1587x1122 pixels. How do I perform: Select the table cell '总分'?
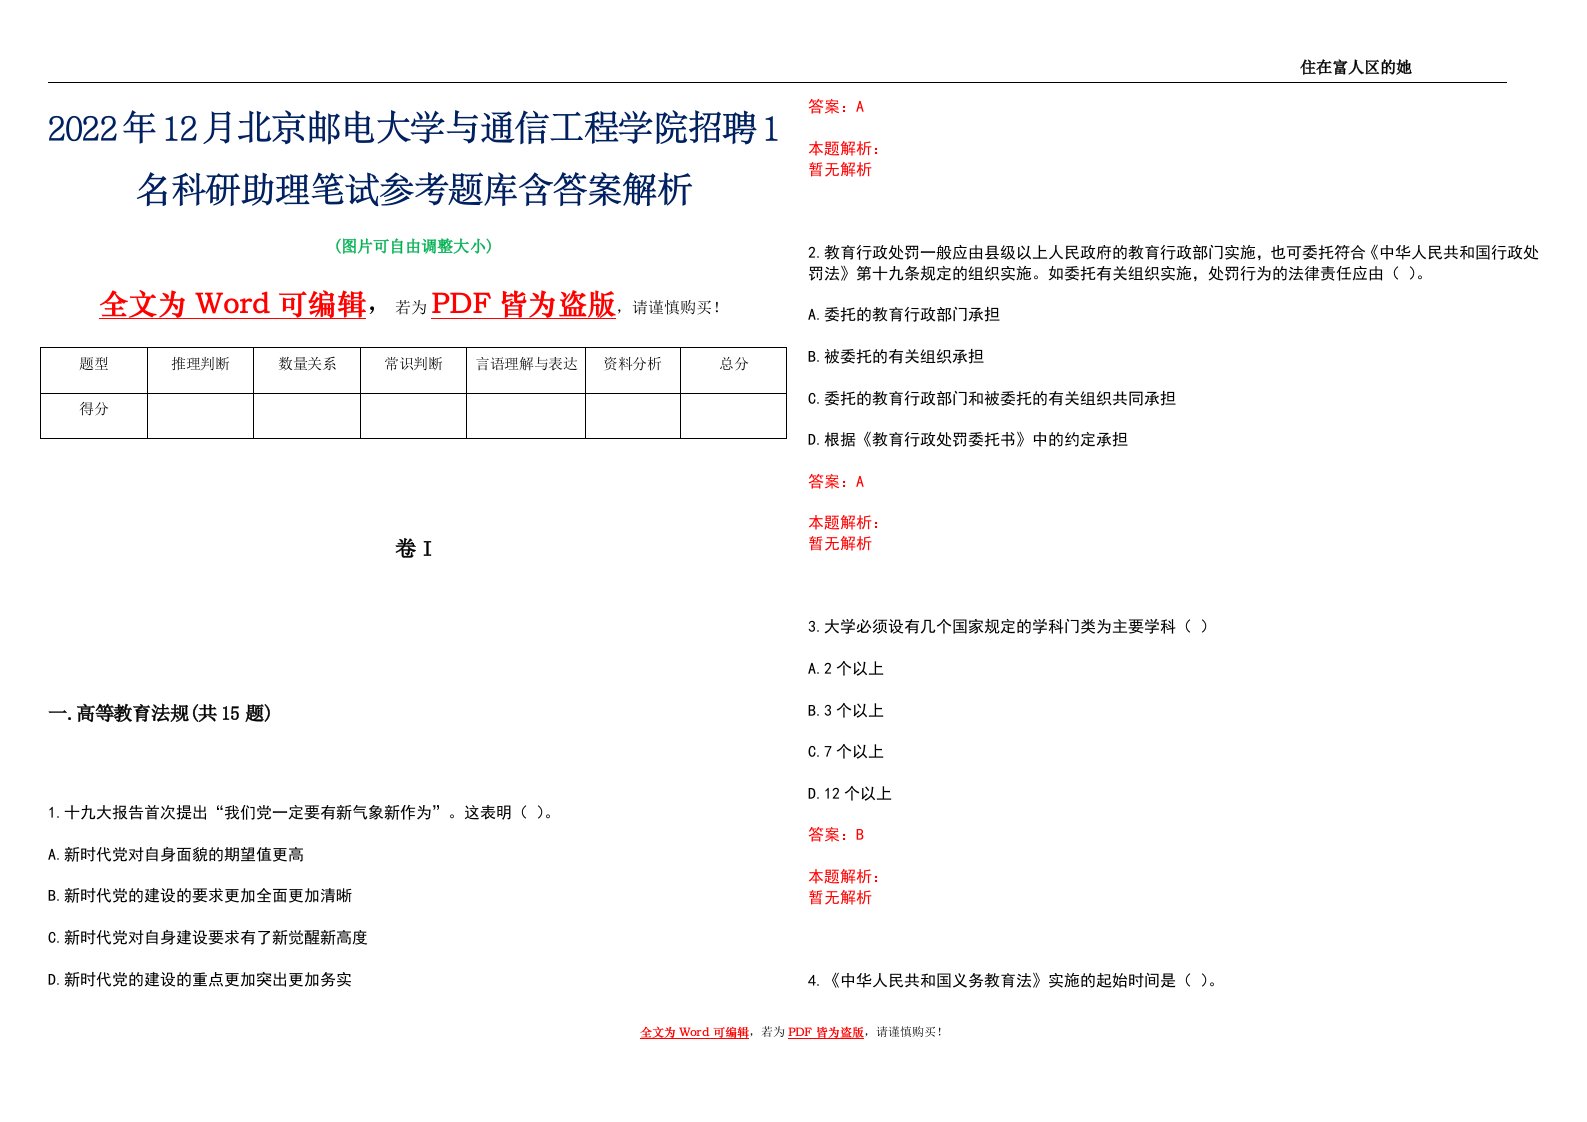click(x=734, y=370)
